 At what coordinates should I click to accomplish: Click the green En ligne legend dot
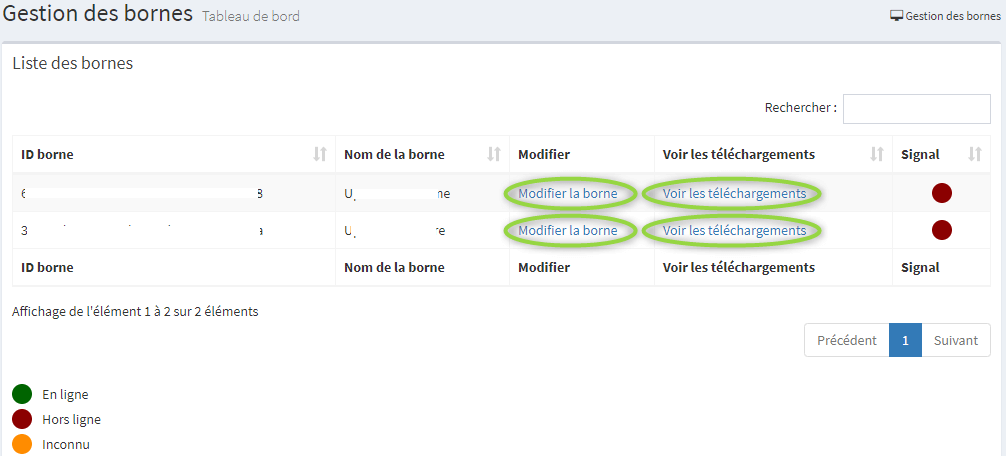pos(22,394)
